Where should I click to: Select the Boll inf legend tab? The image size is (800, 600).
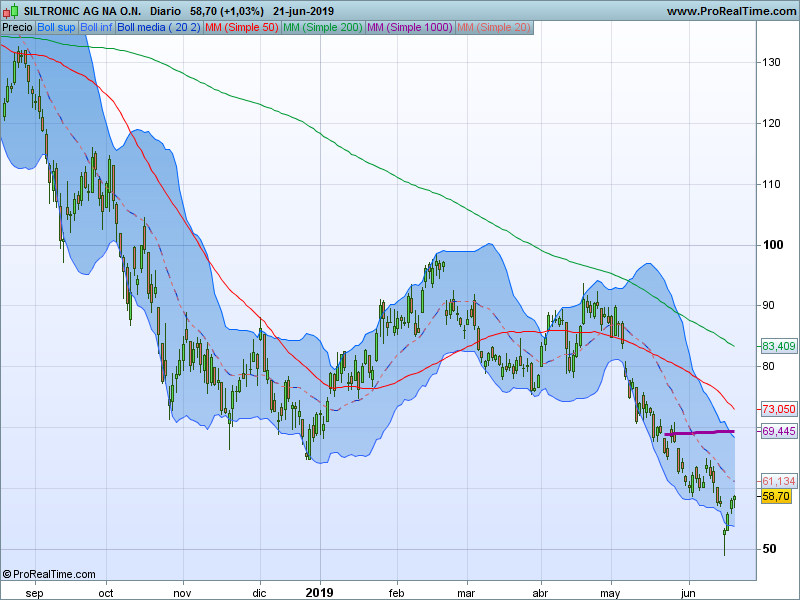pyautogui.click(x=96, y=28)
